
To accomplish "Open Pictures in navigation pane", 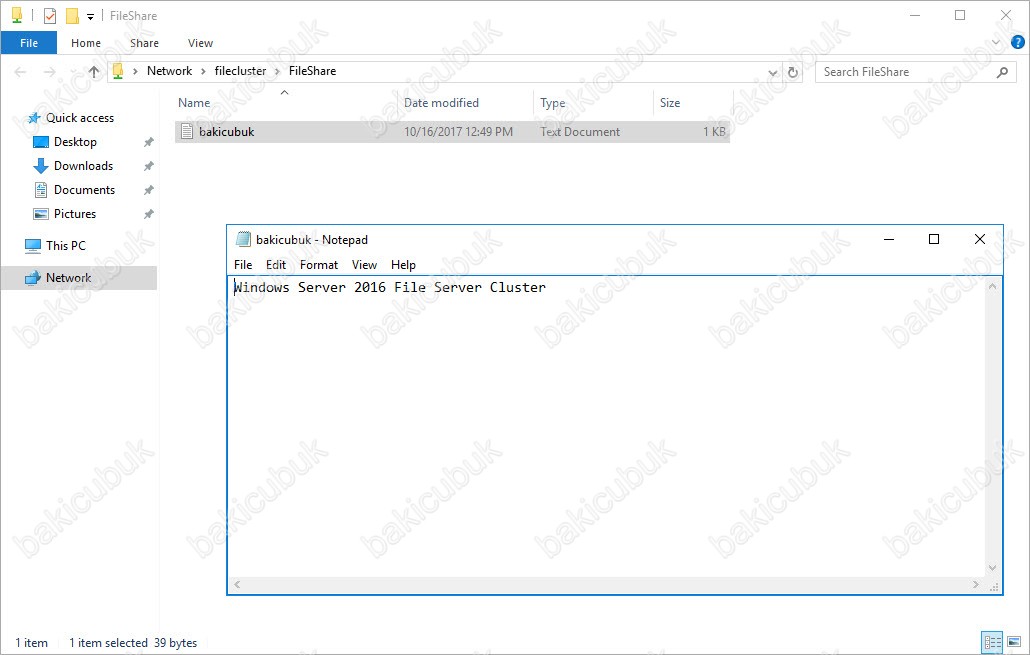I will (x=75, y=214).
